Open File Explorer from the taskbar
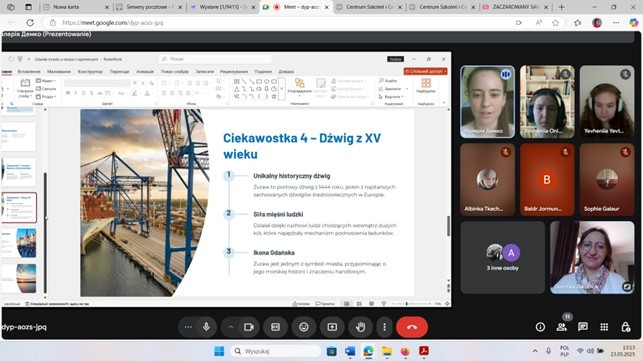Screen dimensions: 643x361 coord(387,351)
